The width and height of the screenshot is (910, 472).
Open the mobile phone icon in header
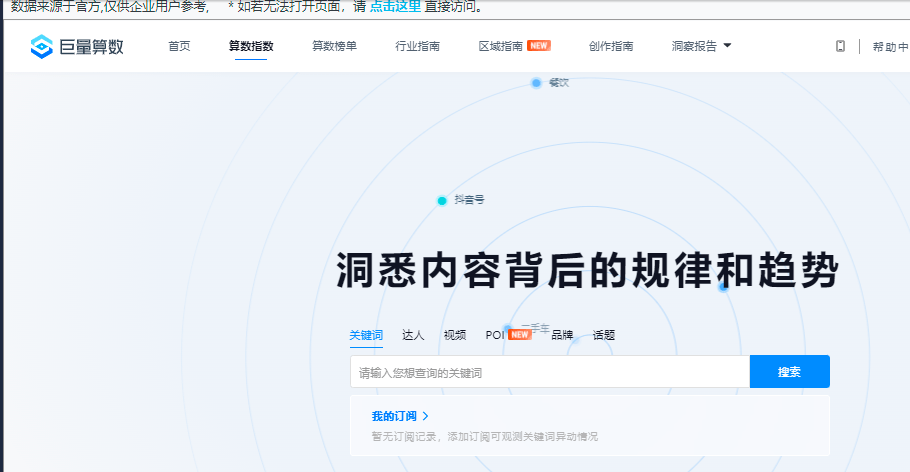[x=840, y=46]
